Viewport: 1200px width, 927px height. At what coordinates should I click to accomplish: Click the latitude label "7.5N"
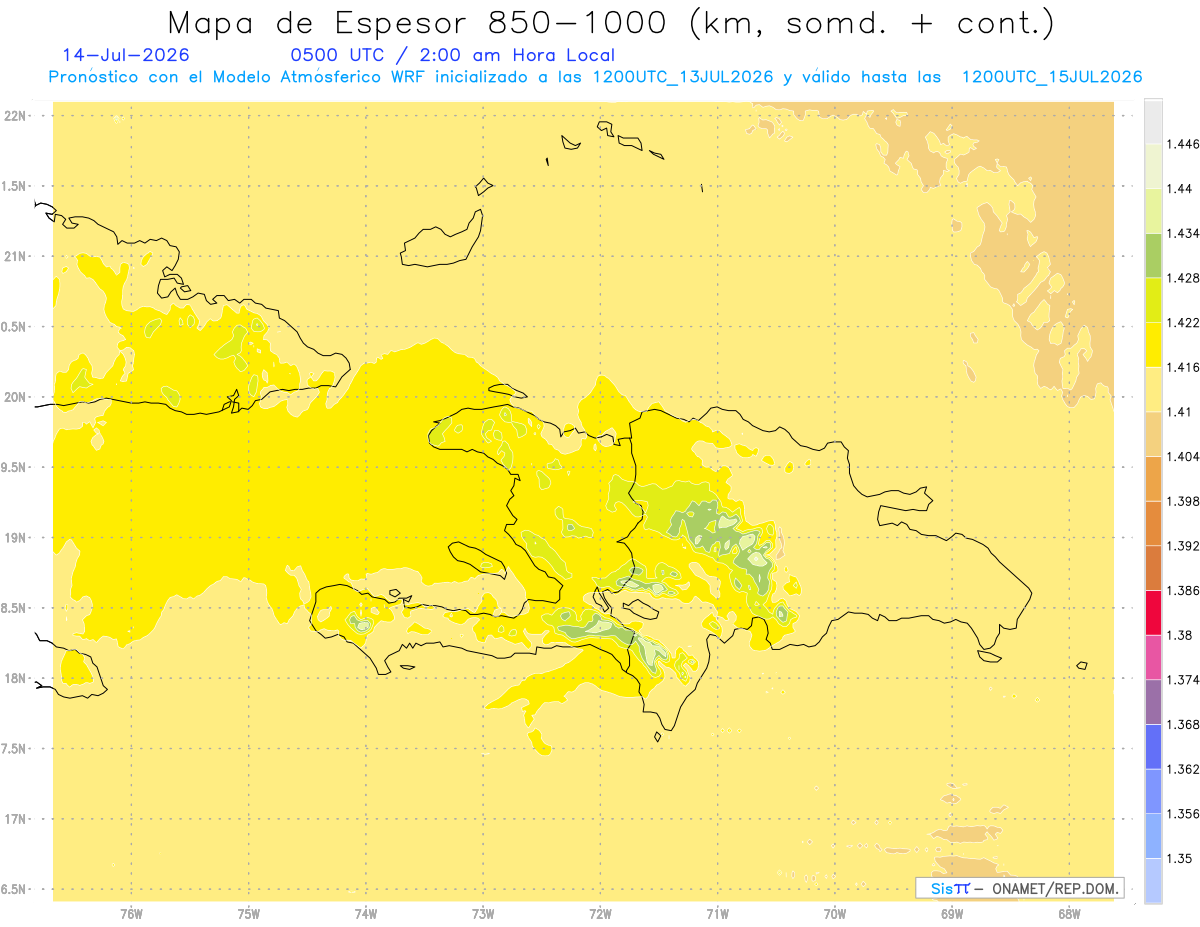tap(15, 749)
